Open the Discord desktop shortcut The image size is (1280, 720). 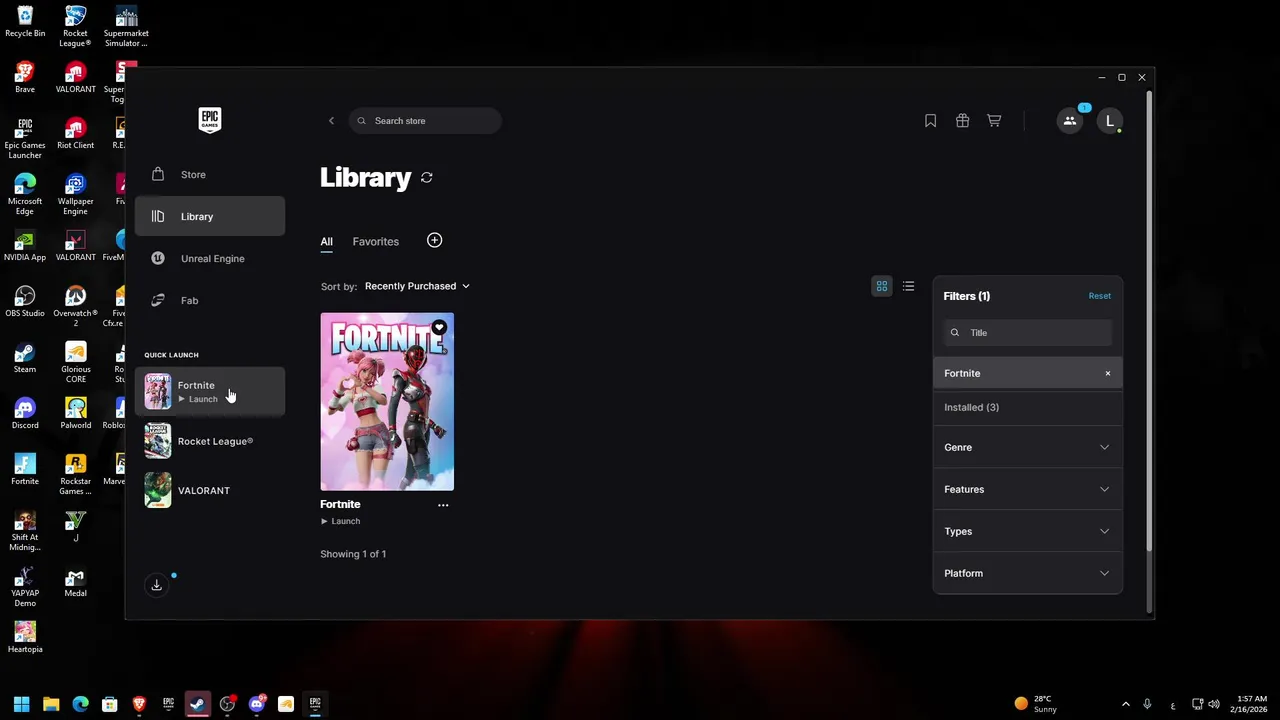coord(25,414)
